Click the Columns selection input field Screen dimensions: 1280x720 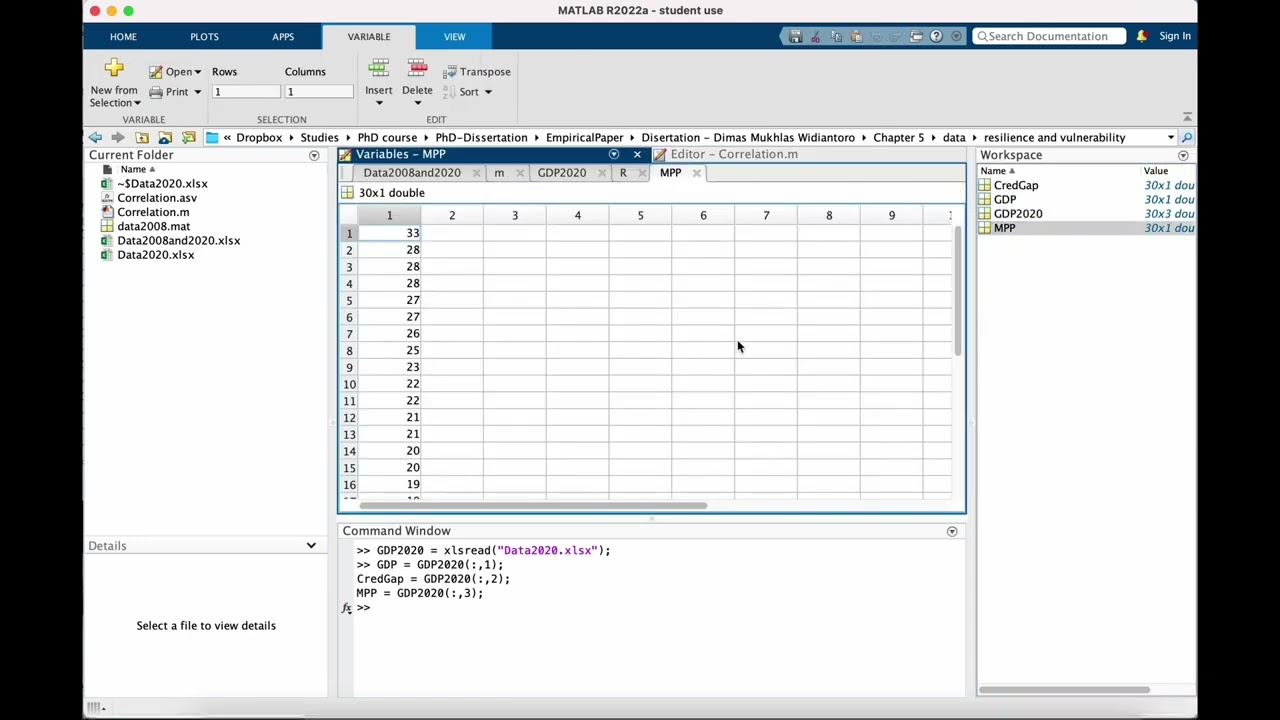pyautogui.click(x=319, y=92)
